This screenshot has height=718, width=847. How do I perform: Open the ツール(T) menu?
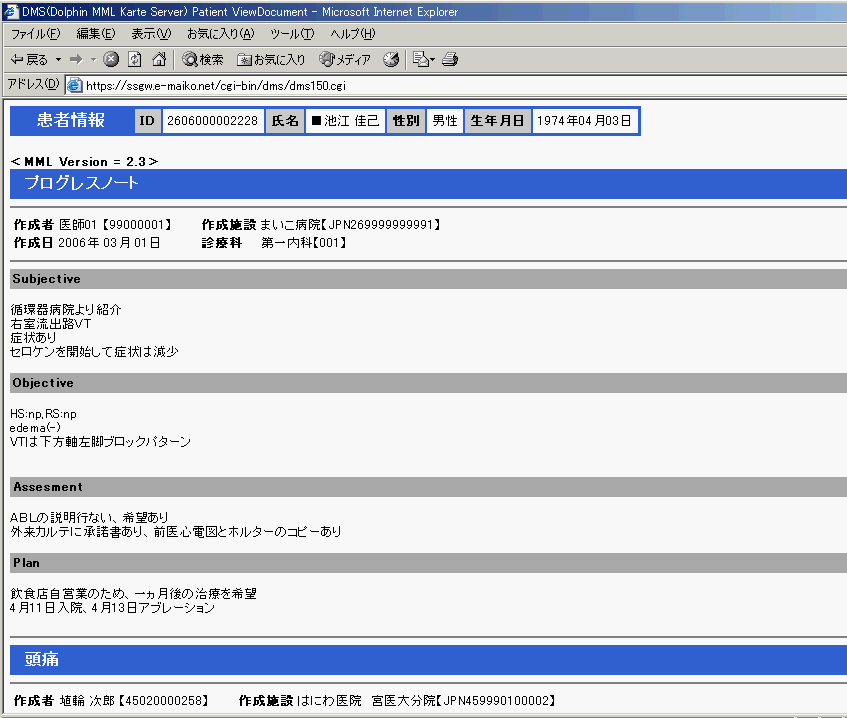[291, 34]
